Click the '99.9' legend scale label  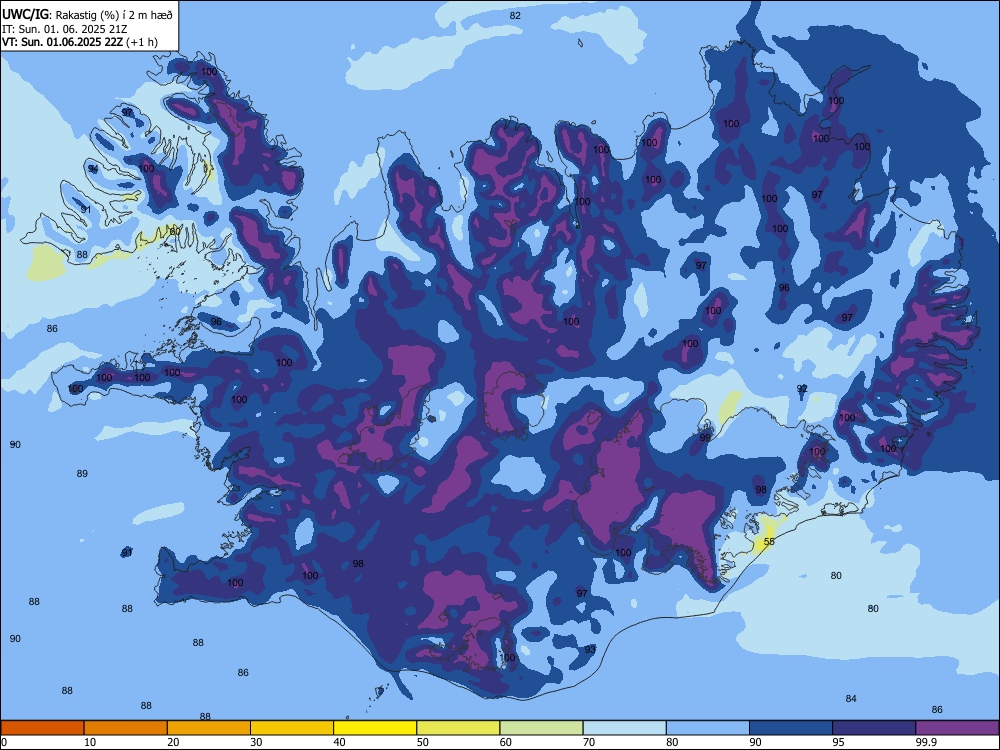pyautogui.click(x=926, y=742)
